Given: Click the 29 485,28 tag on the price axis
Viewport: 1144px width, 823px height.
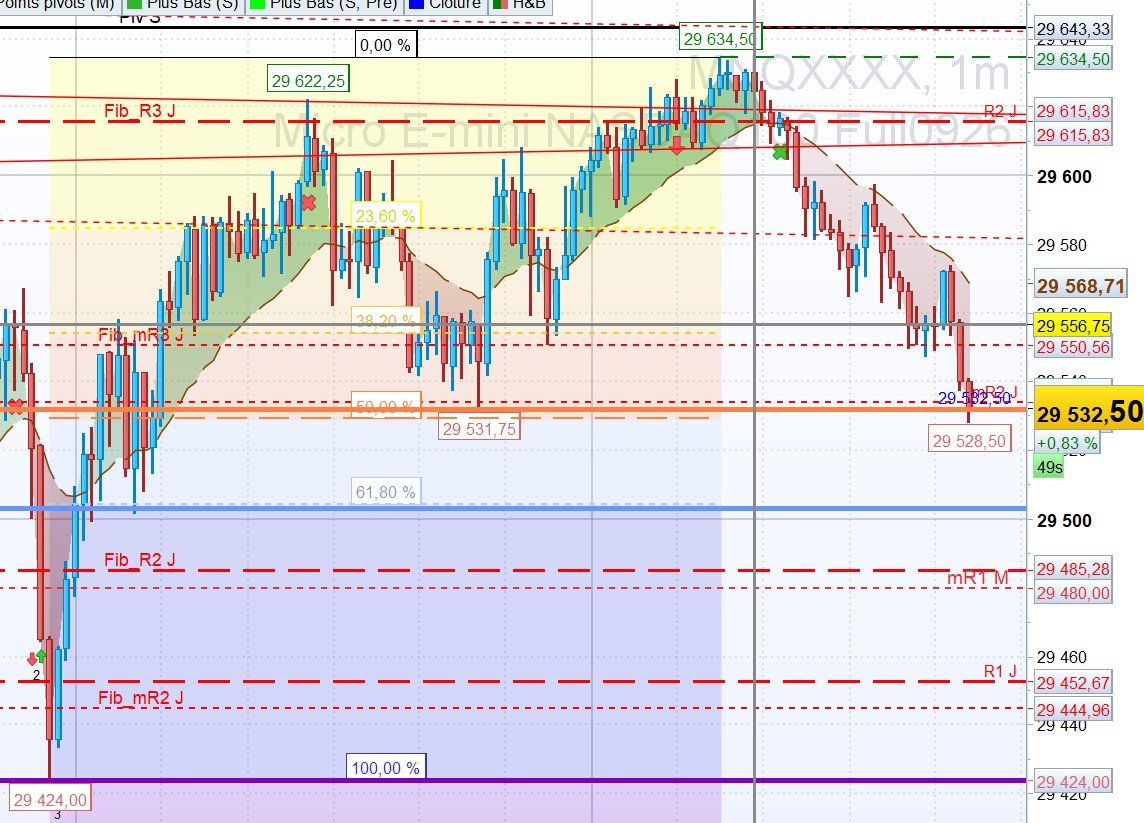Looking at the screenshot, I should coord(1072,569).
